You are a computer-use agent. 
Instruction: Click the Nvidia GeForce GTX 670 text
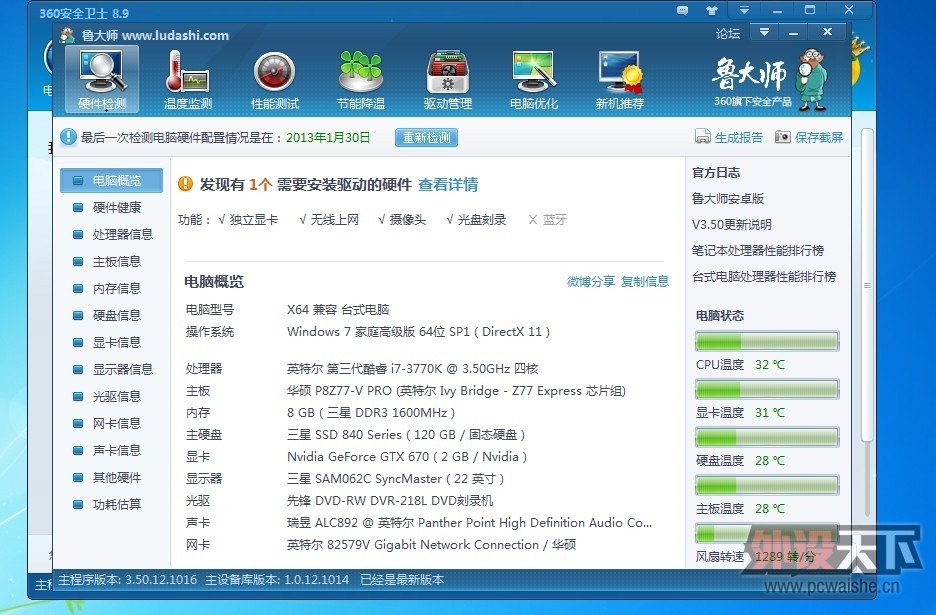tap(407, 457)
